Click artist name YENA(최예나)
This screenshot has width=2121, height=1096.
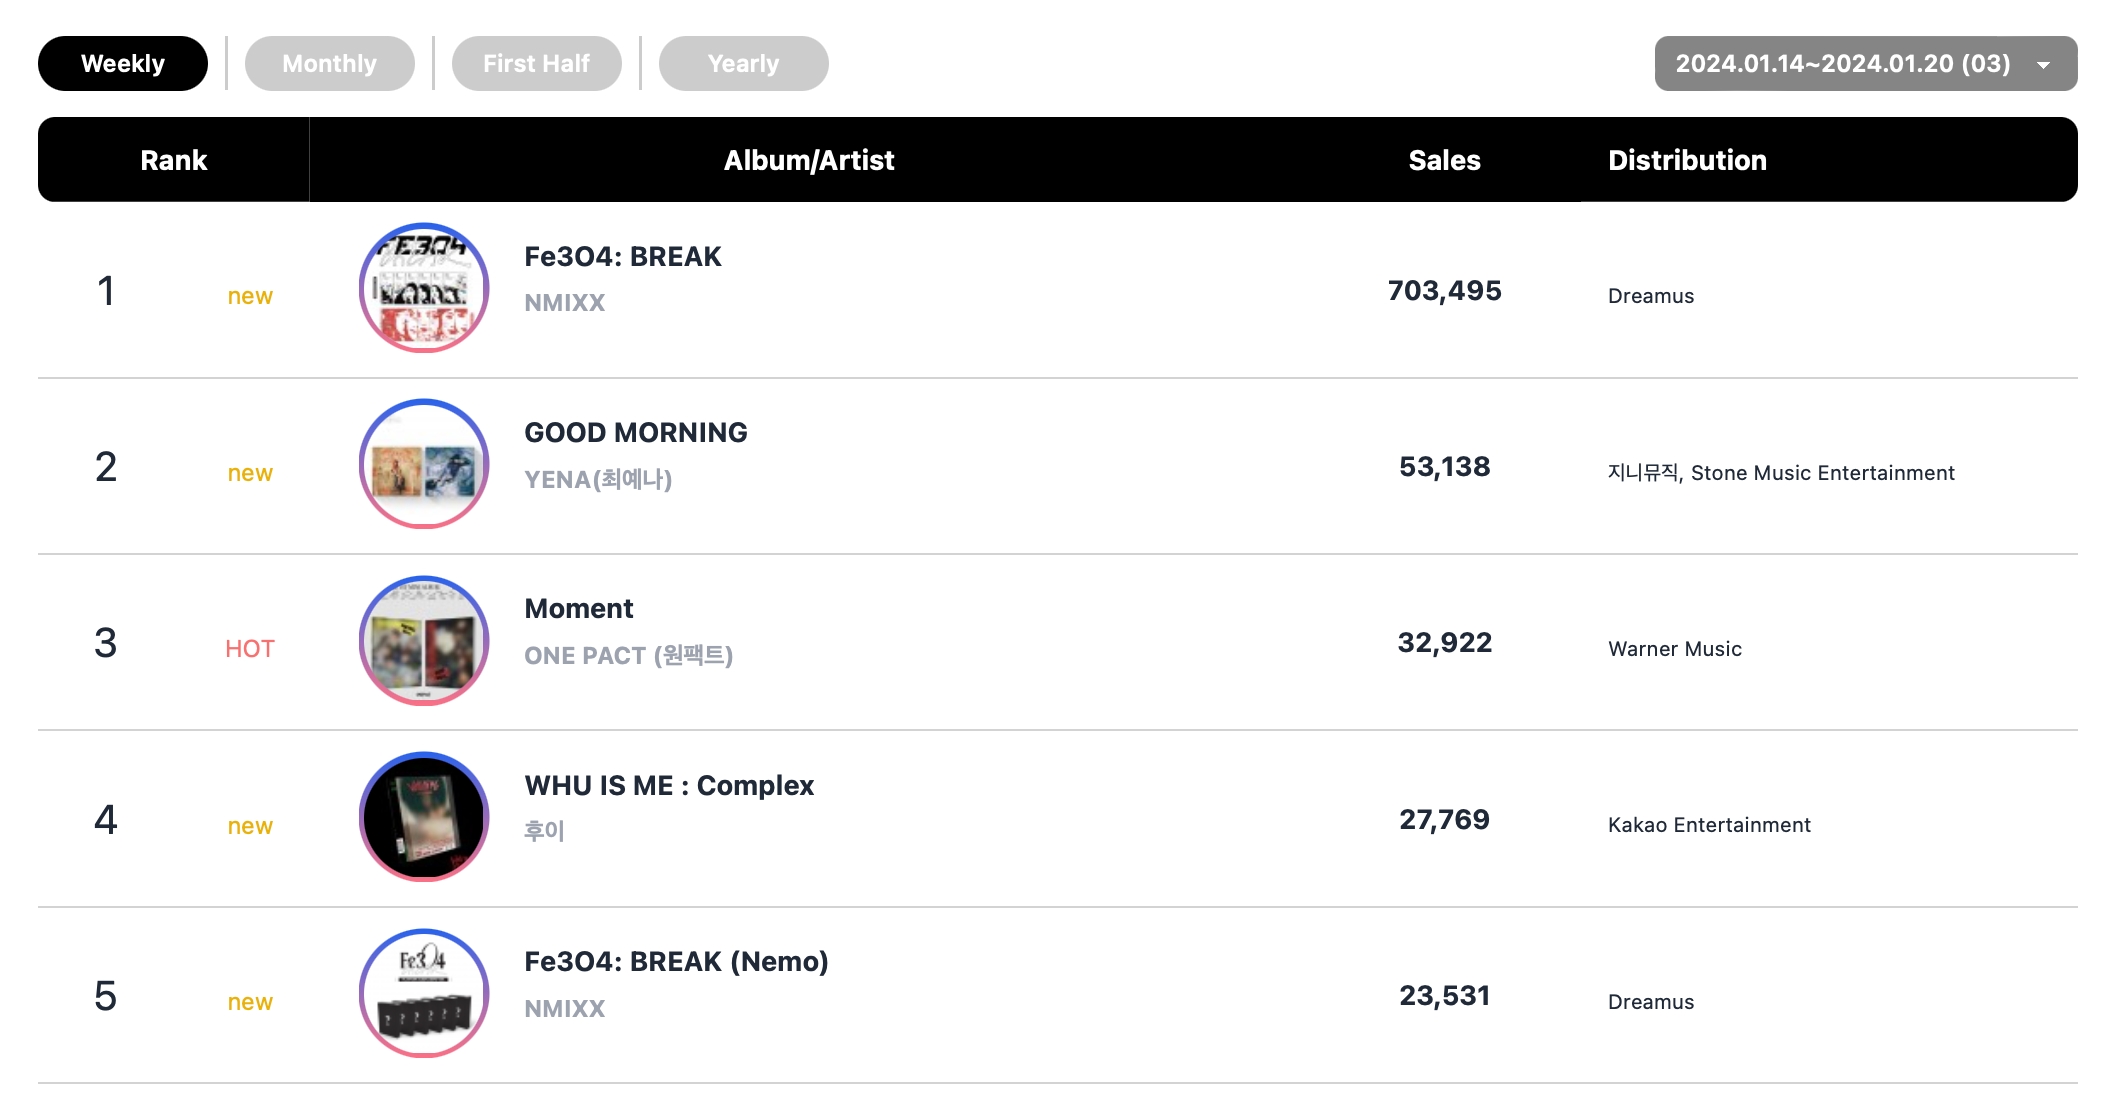coord(598,480)
